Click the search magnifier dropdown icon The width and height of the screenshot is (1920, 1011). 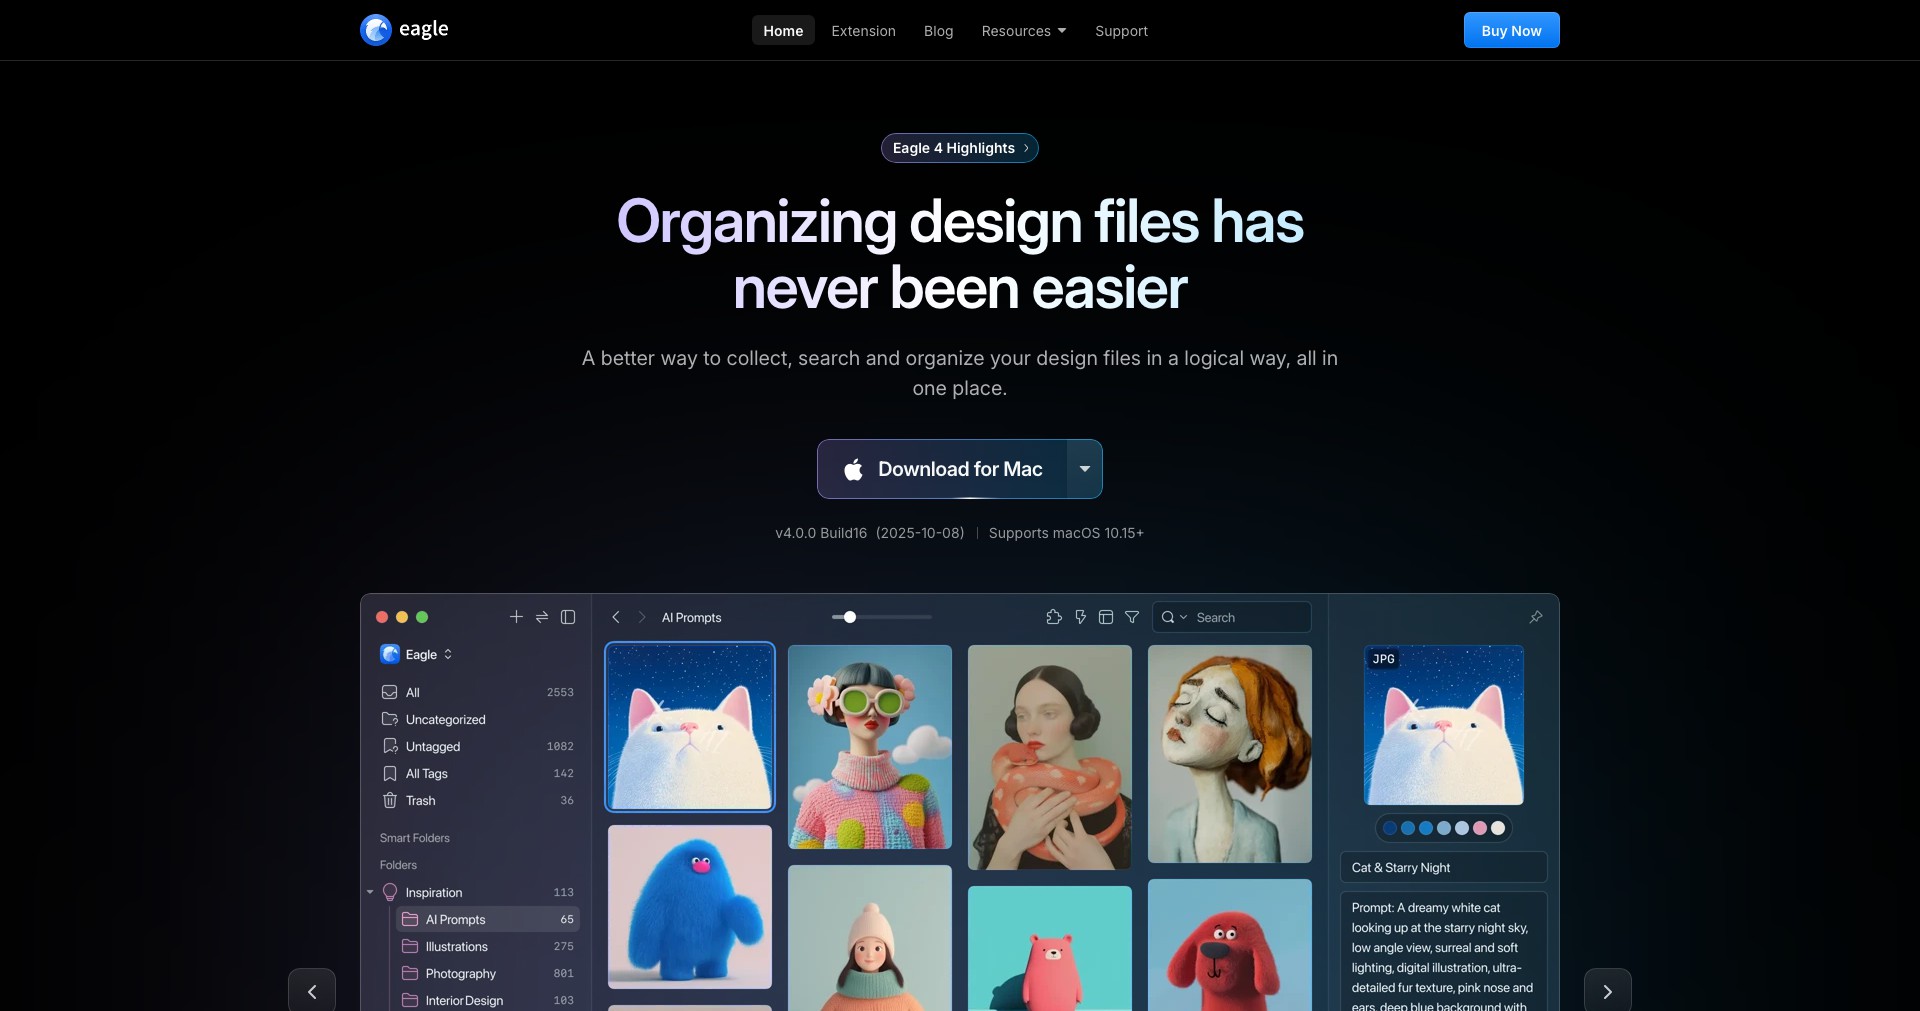[x=1173, y=617]
